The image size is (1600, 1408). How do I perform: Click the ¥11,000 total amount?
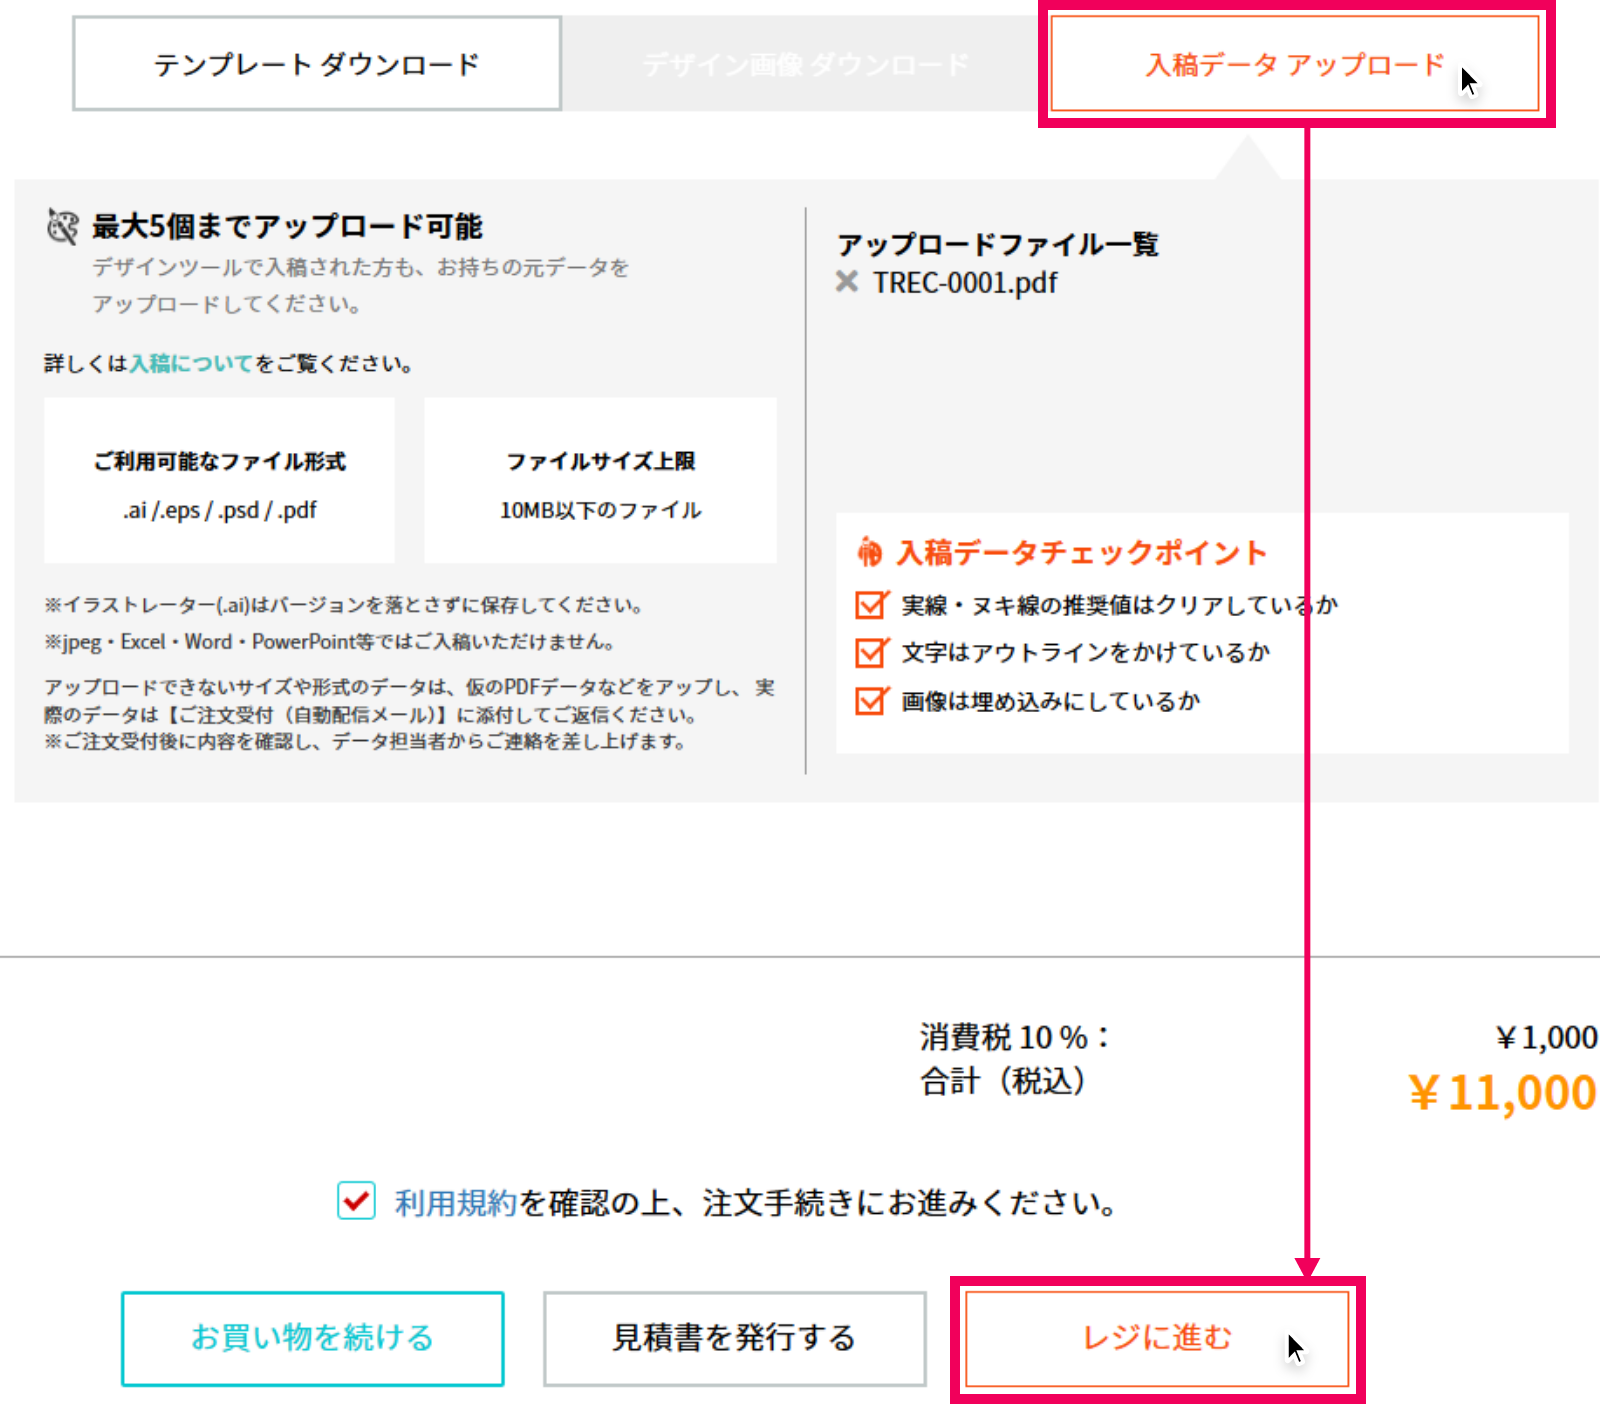pos(1502,1092)
